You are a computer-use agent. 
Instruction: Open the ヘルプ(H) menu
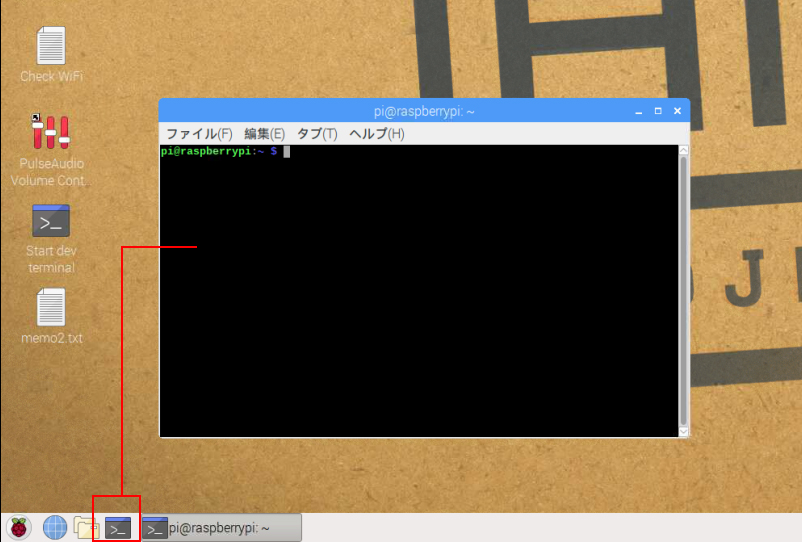[376, 134]
